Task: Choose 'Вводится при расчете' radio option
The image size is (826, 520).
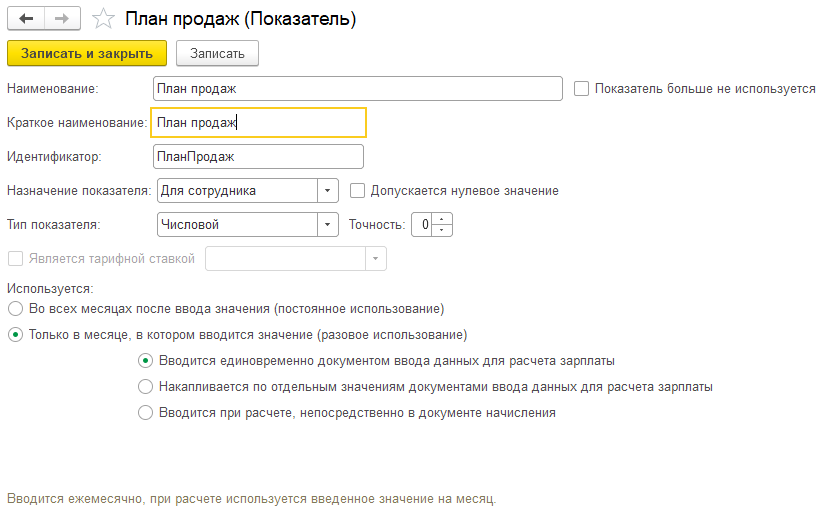Action: coord(146,412)
